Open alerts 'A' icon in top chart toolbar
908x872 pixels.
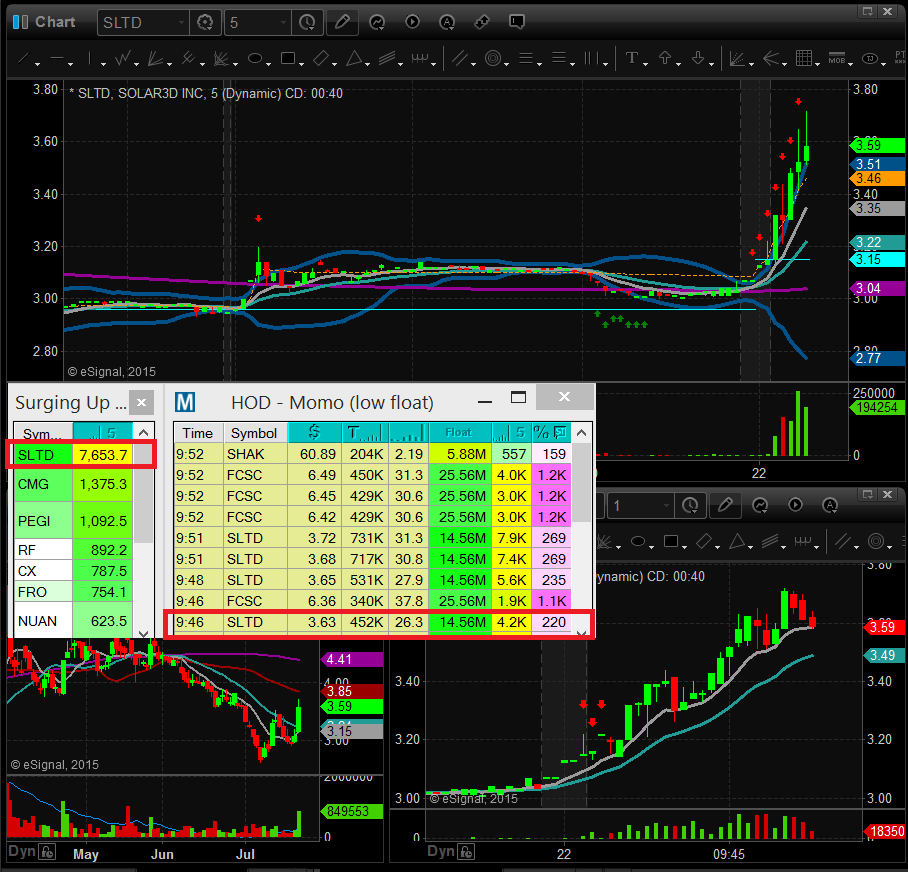pos(447,22)
